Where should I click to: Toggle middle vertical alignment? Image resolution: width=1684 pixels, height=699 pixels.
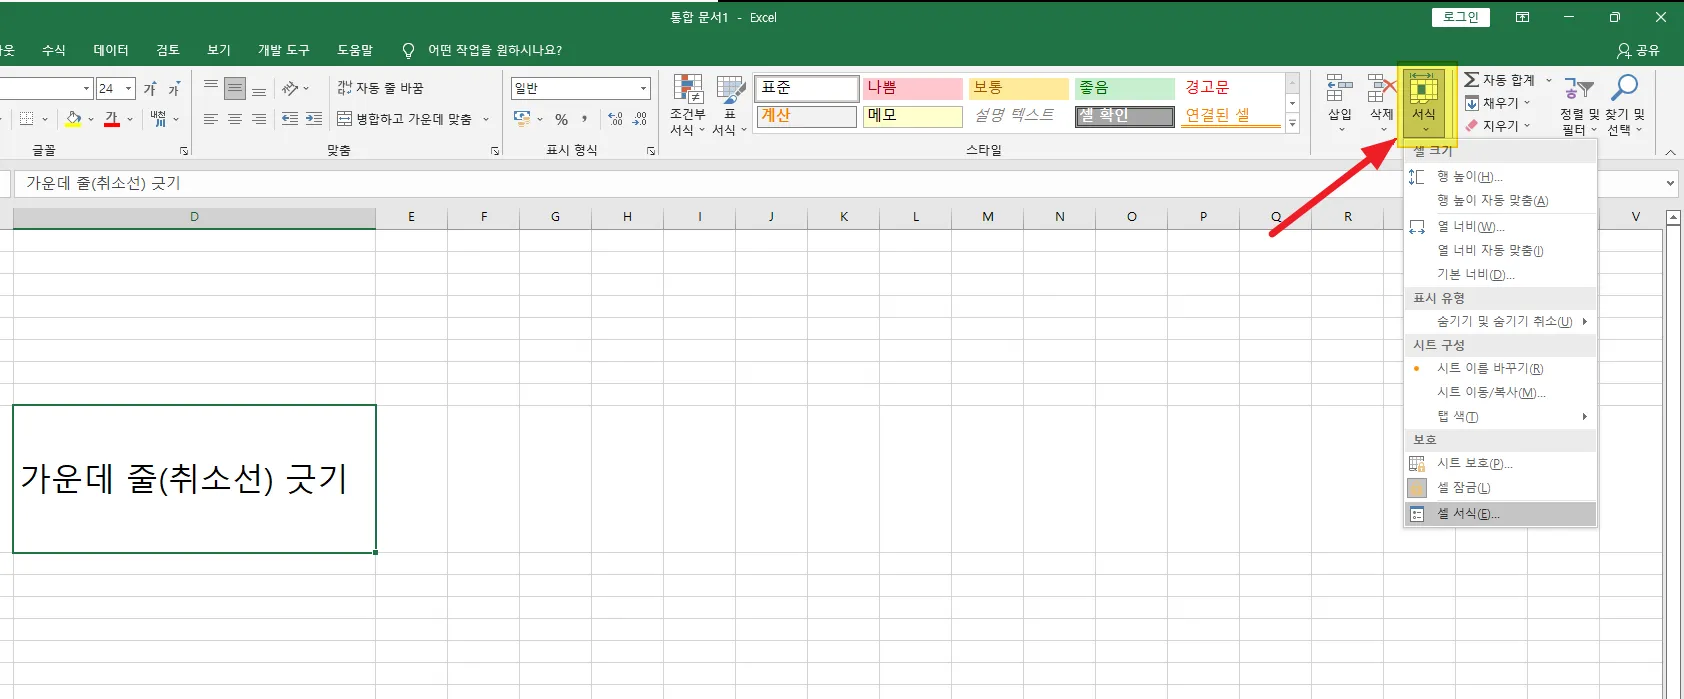[x=235, y=89]
